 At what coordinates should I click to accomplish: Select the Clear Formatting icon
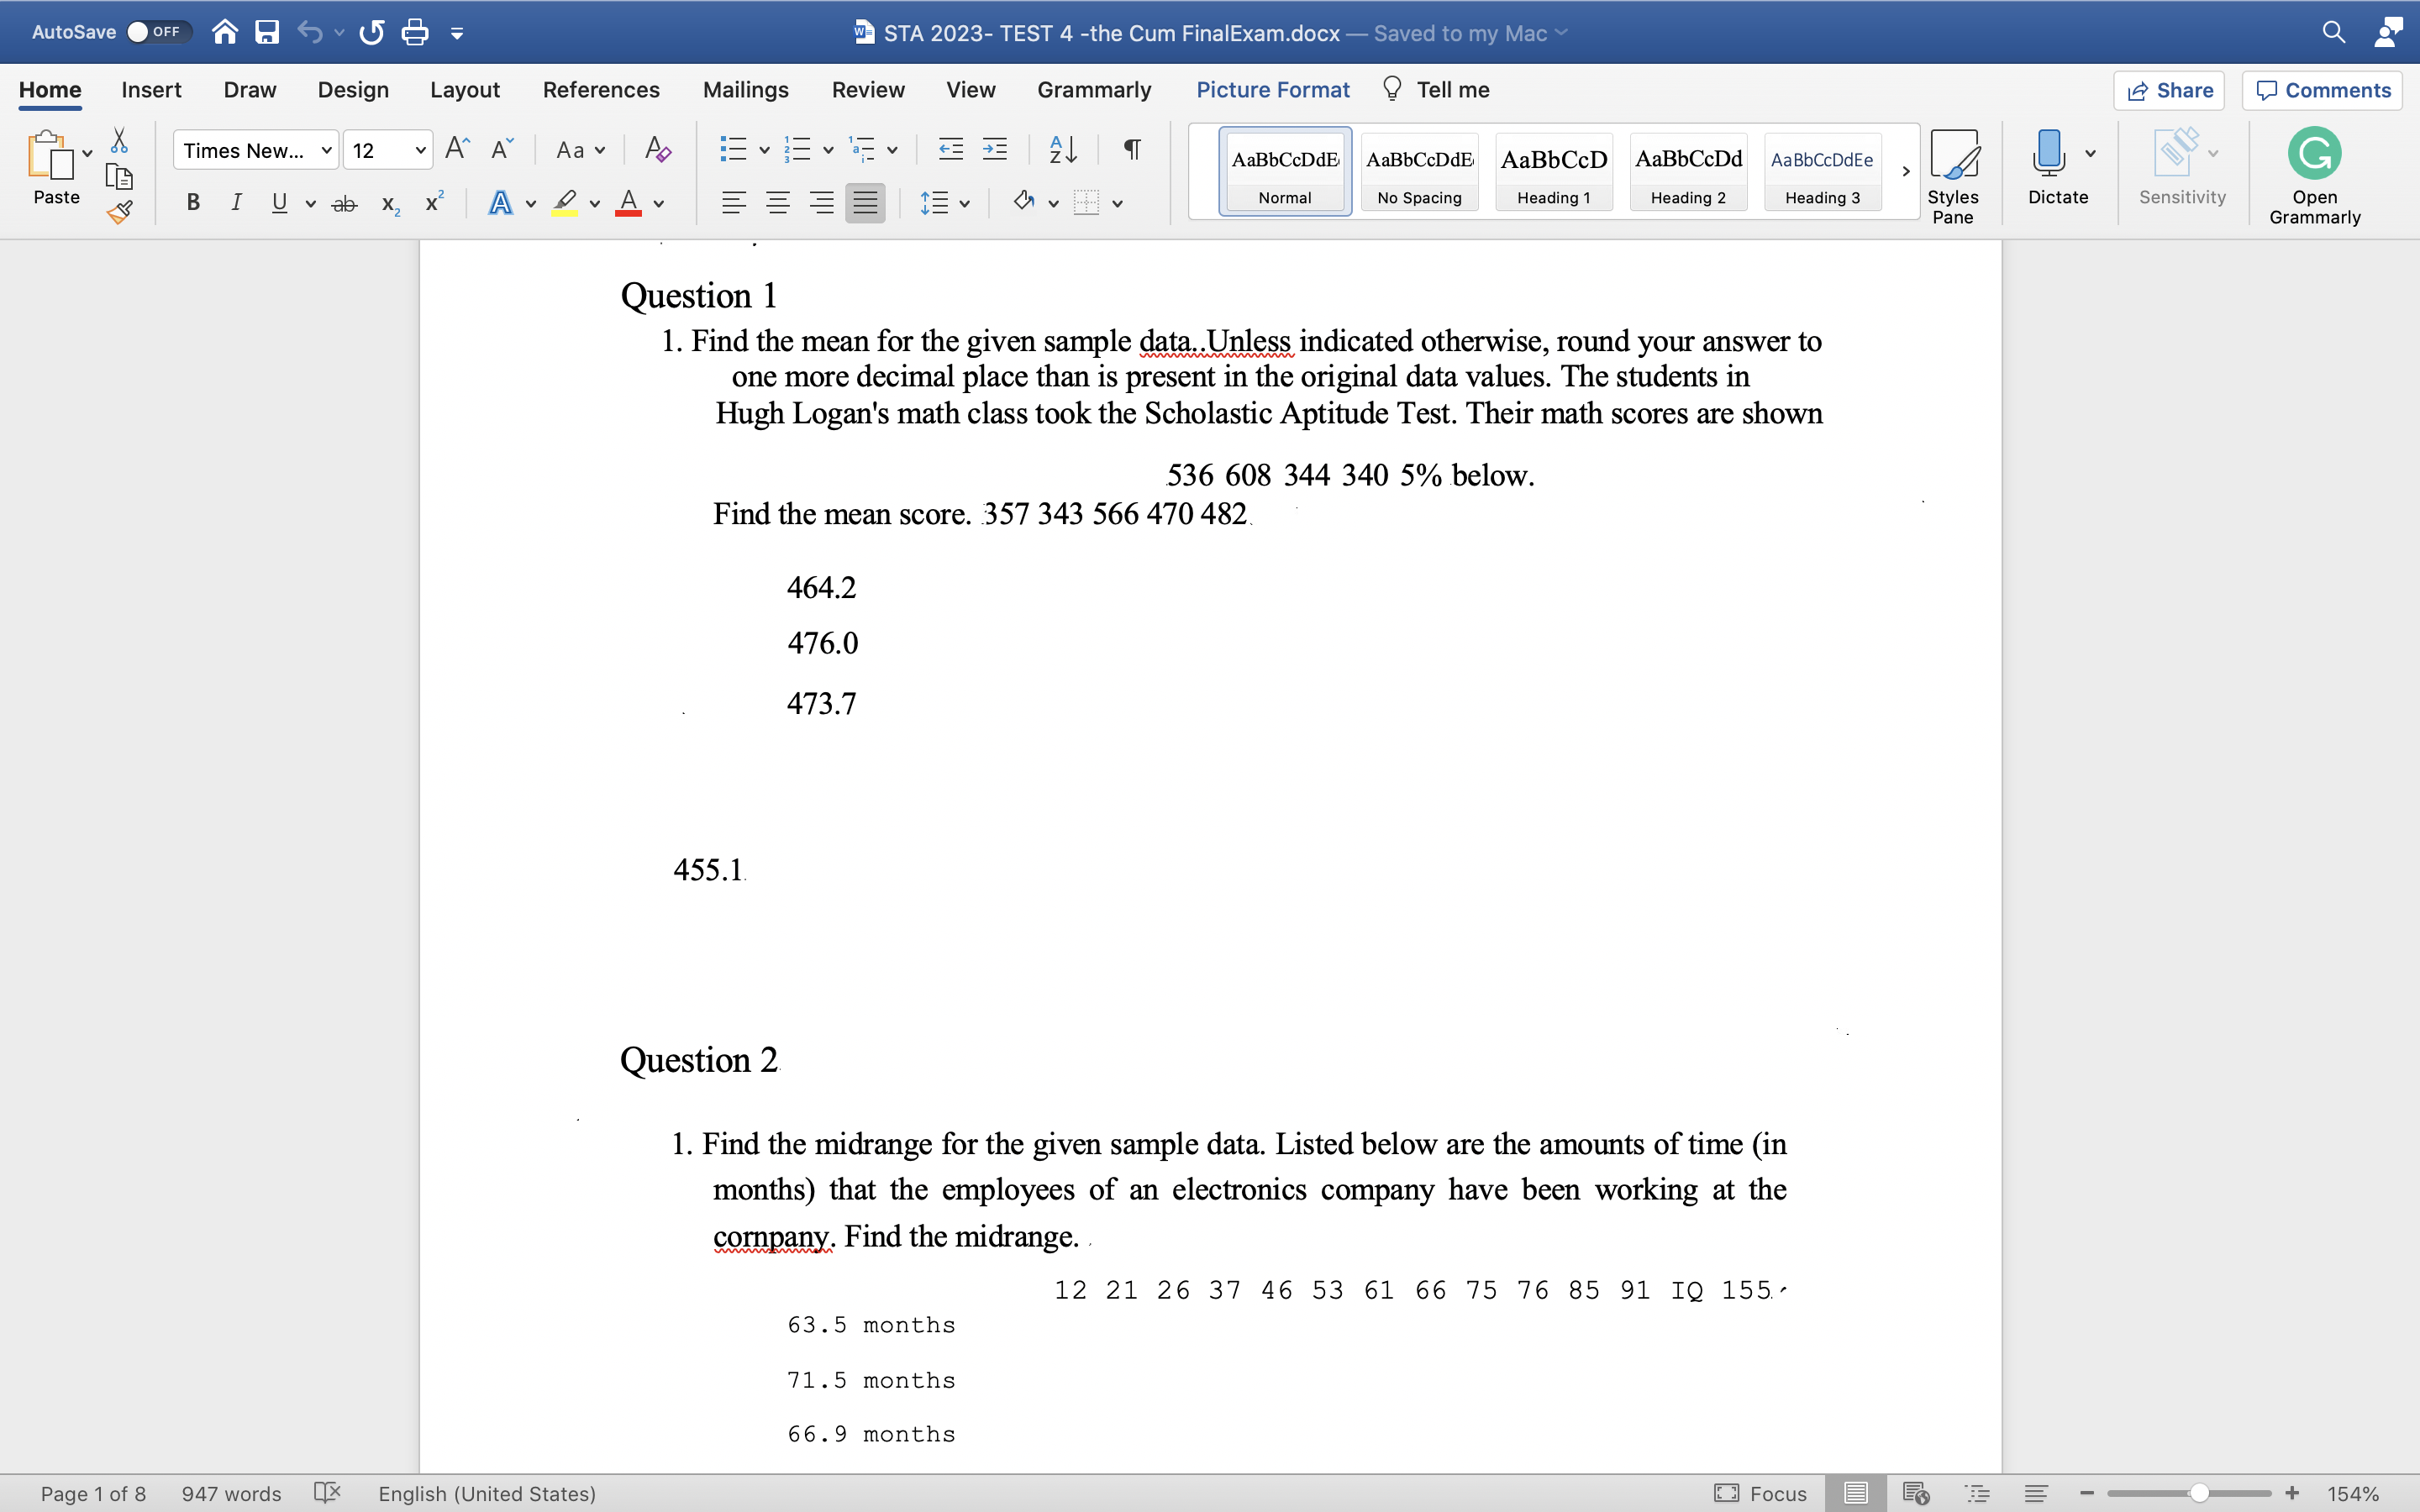(x=656, y=149)
